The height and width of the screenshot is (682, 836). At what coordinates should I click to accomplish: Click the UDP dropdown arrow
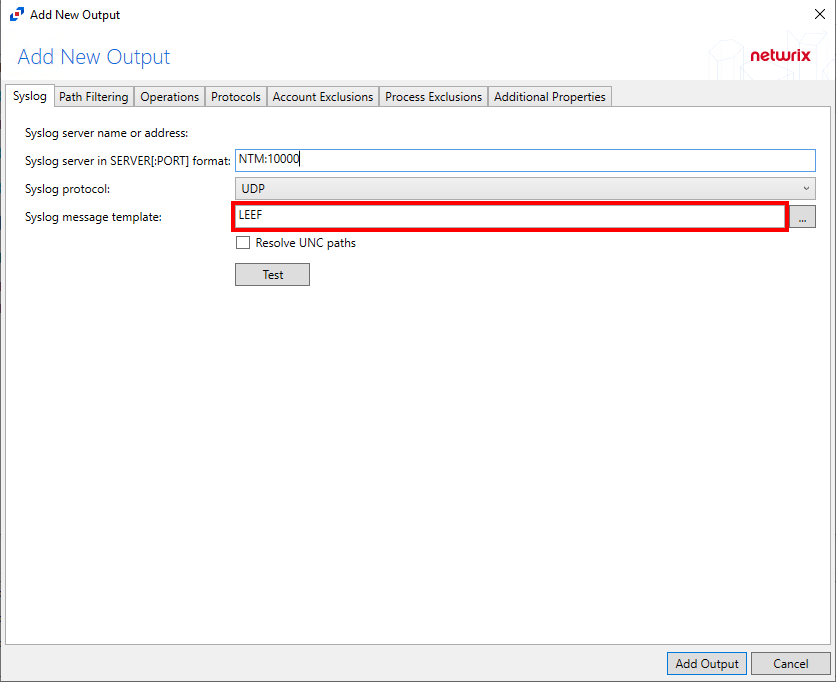(x=806, y=188)
